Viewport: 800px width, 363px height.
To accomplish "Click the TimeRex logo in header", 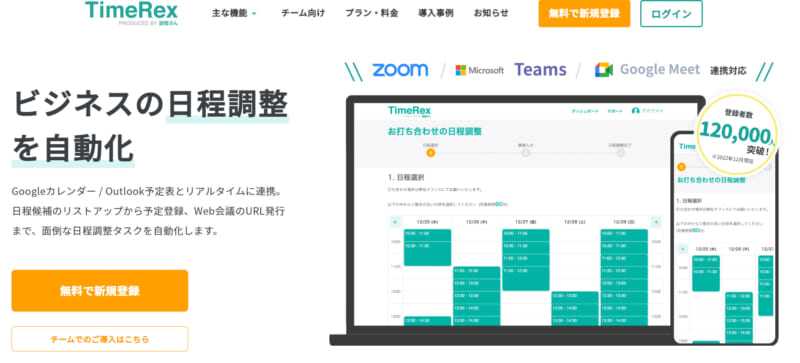I will click(132, 13).
